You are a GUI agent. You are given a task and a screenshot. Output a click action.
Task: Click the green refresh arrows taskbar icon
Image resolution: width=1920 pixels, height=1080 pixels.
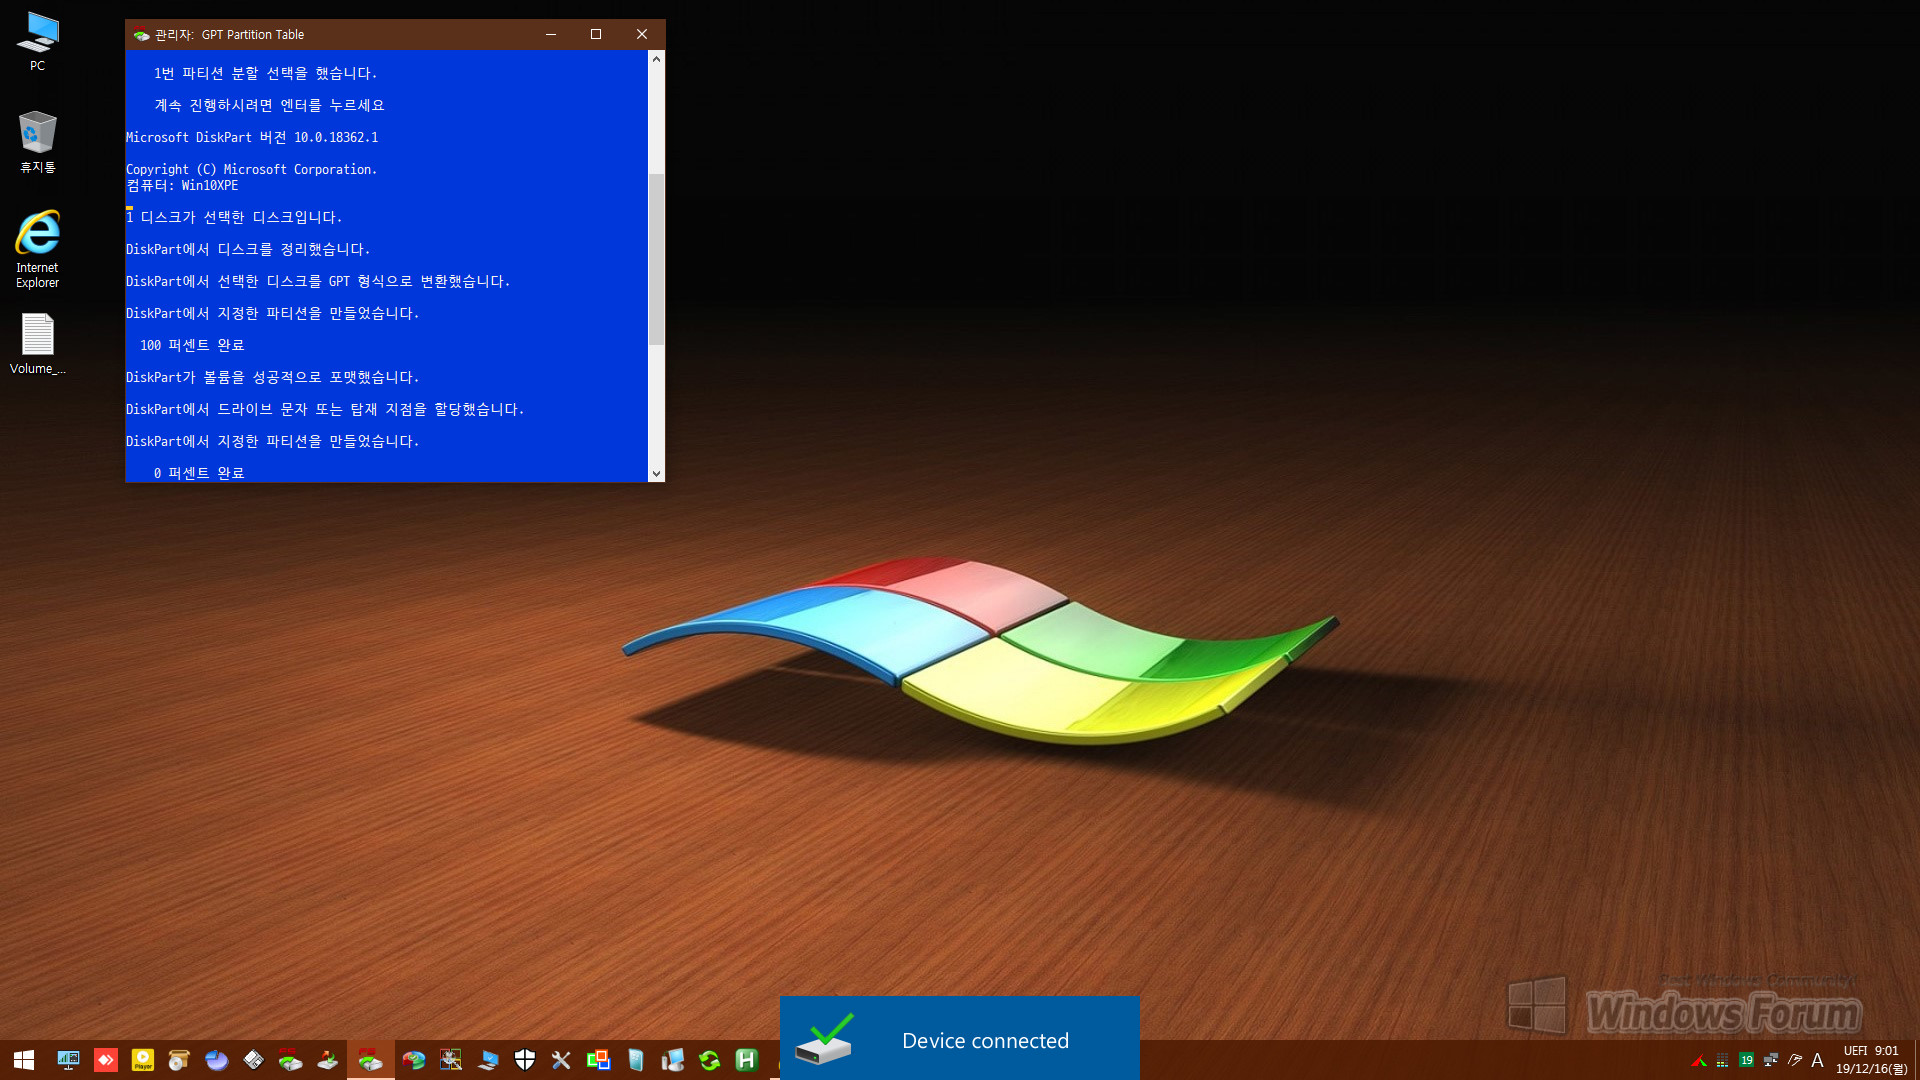tap(709, 1060)
